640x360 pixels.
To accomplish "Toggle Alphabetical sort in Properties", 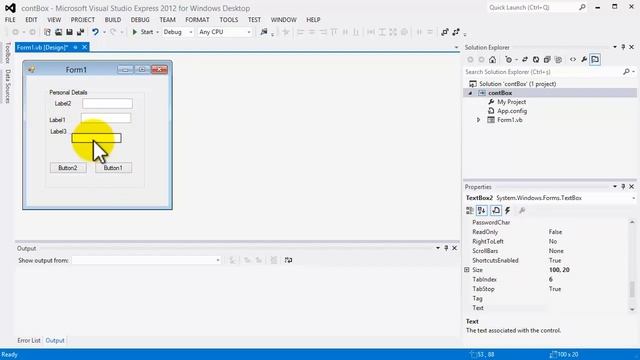I will (x=482, y=211).
